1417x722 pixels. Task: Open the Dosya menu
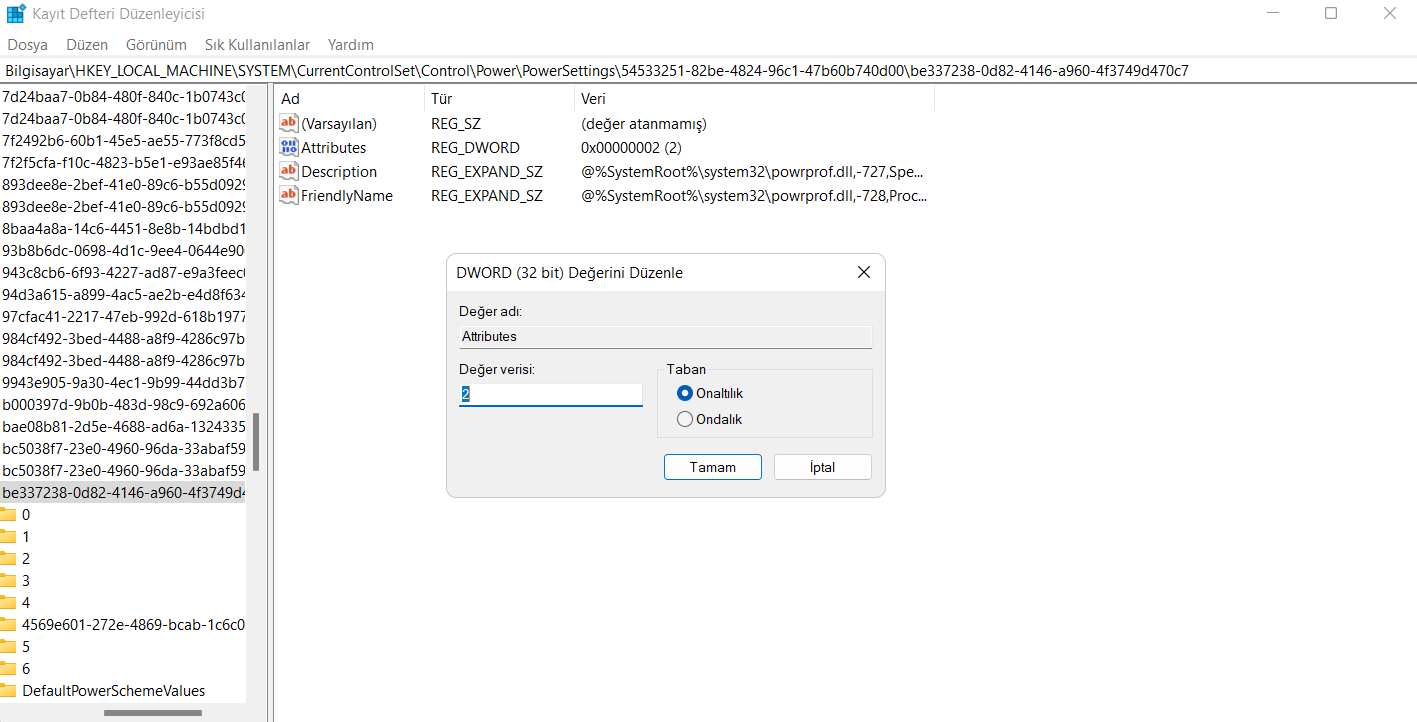(27, 45)
